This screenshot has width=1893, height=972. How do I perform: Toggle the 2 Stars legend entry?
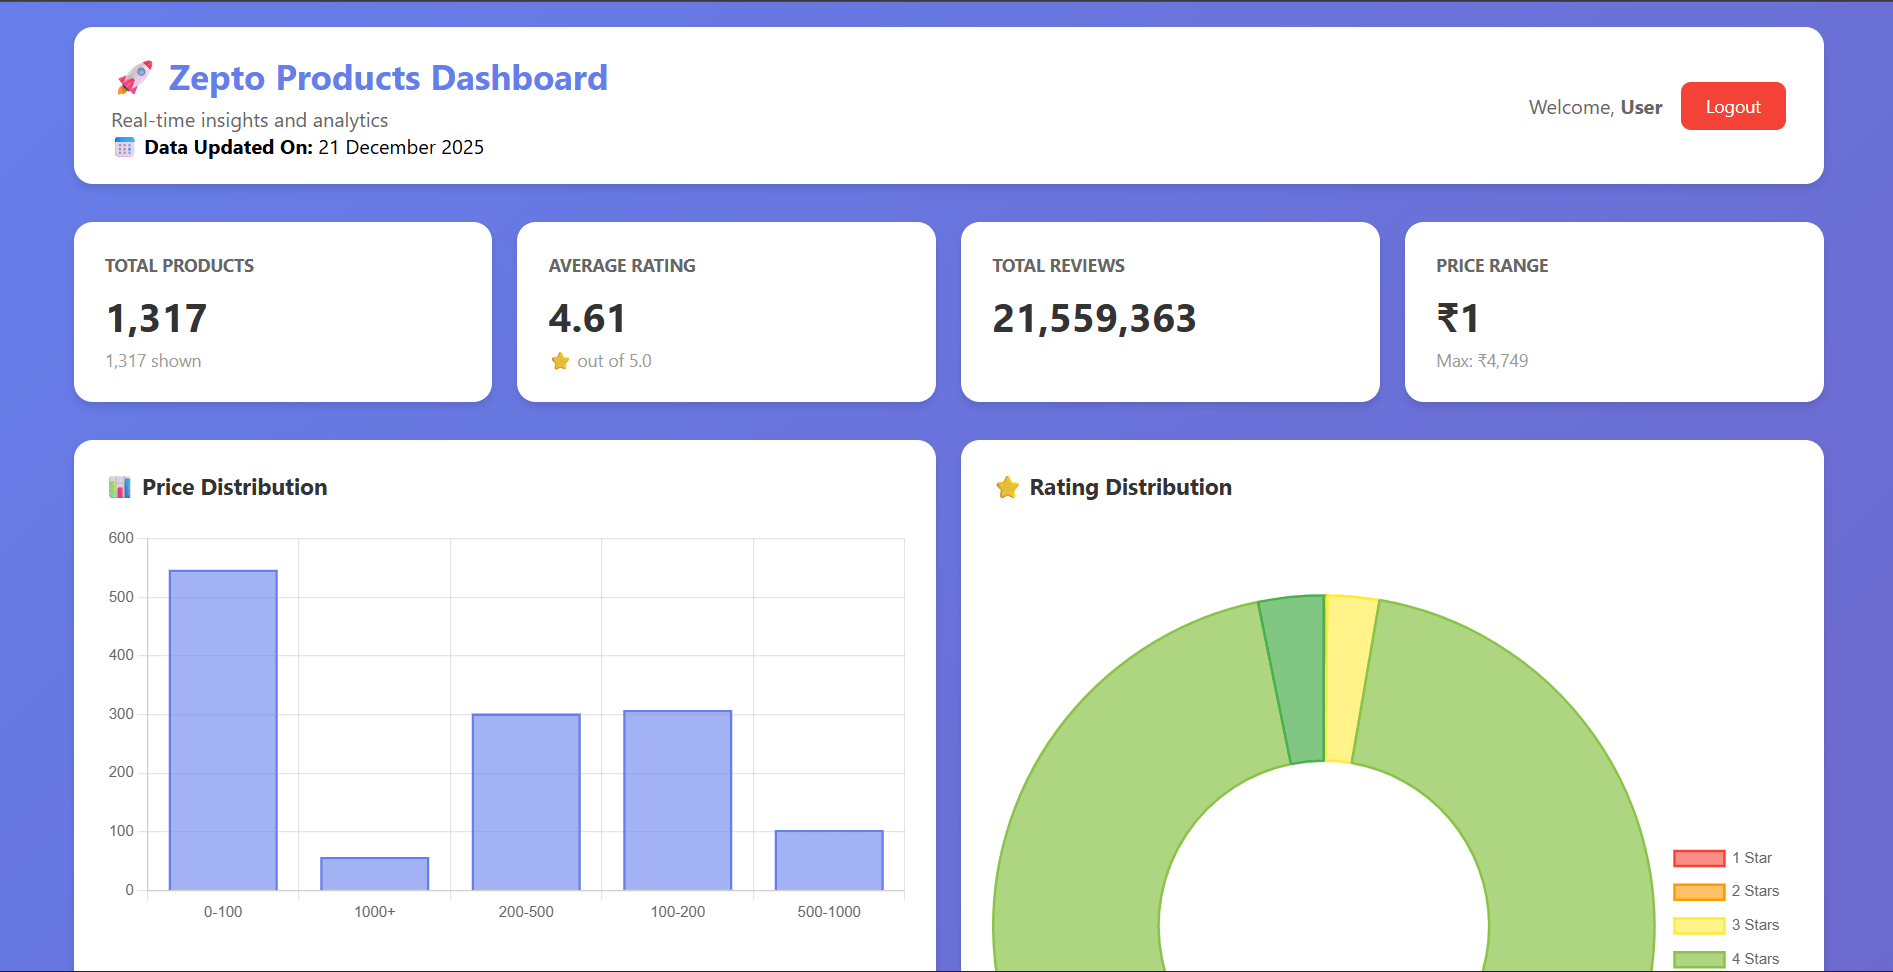pyautogui.click(x=1725, y=891)
